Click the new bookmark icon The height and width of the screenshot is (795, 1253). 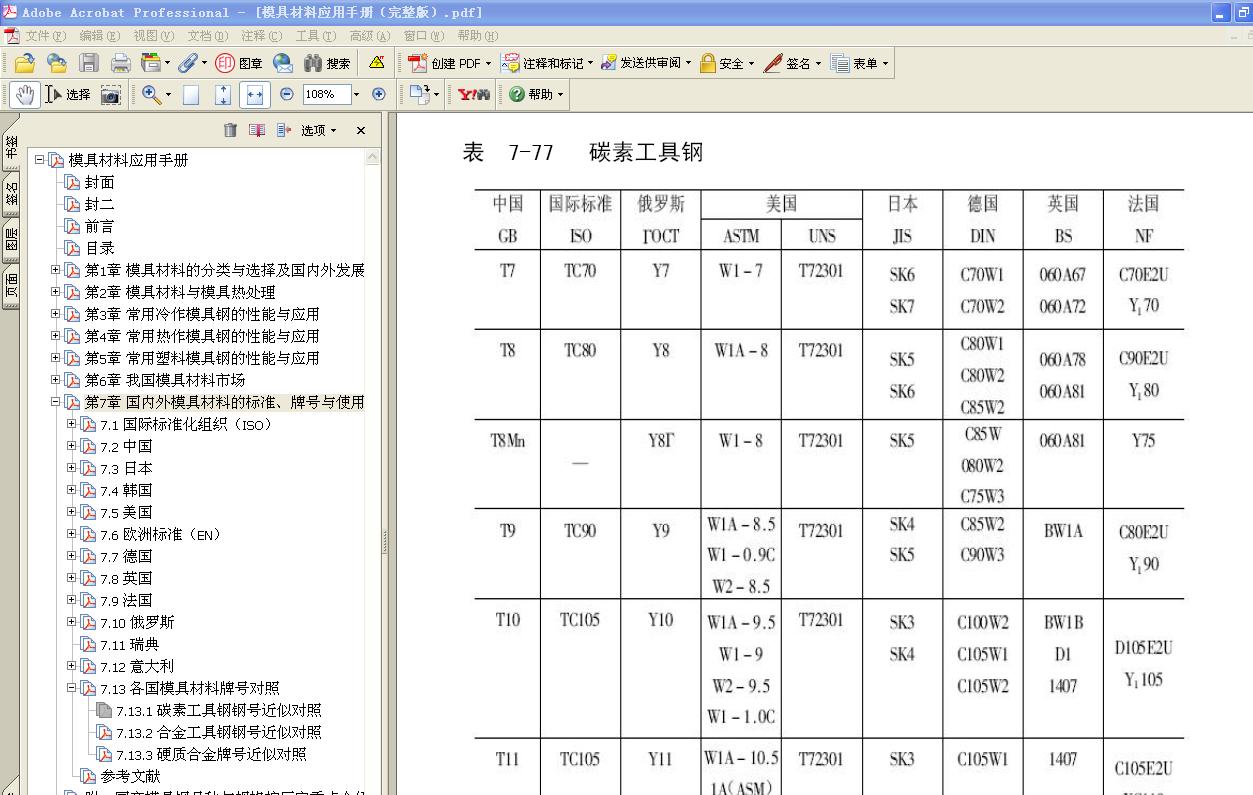click(x=257, y=130)
